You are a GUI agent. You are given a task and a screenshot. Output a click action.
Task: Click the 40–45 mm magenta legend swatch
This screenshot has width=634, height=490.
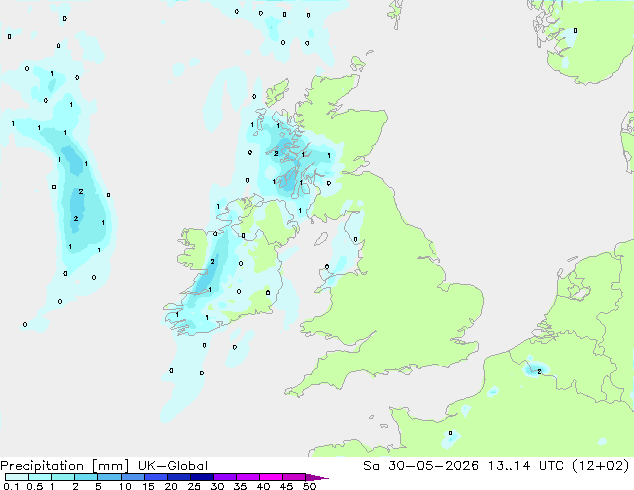pos(271,477)
